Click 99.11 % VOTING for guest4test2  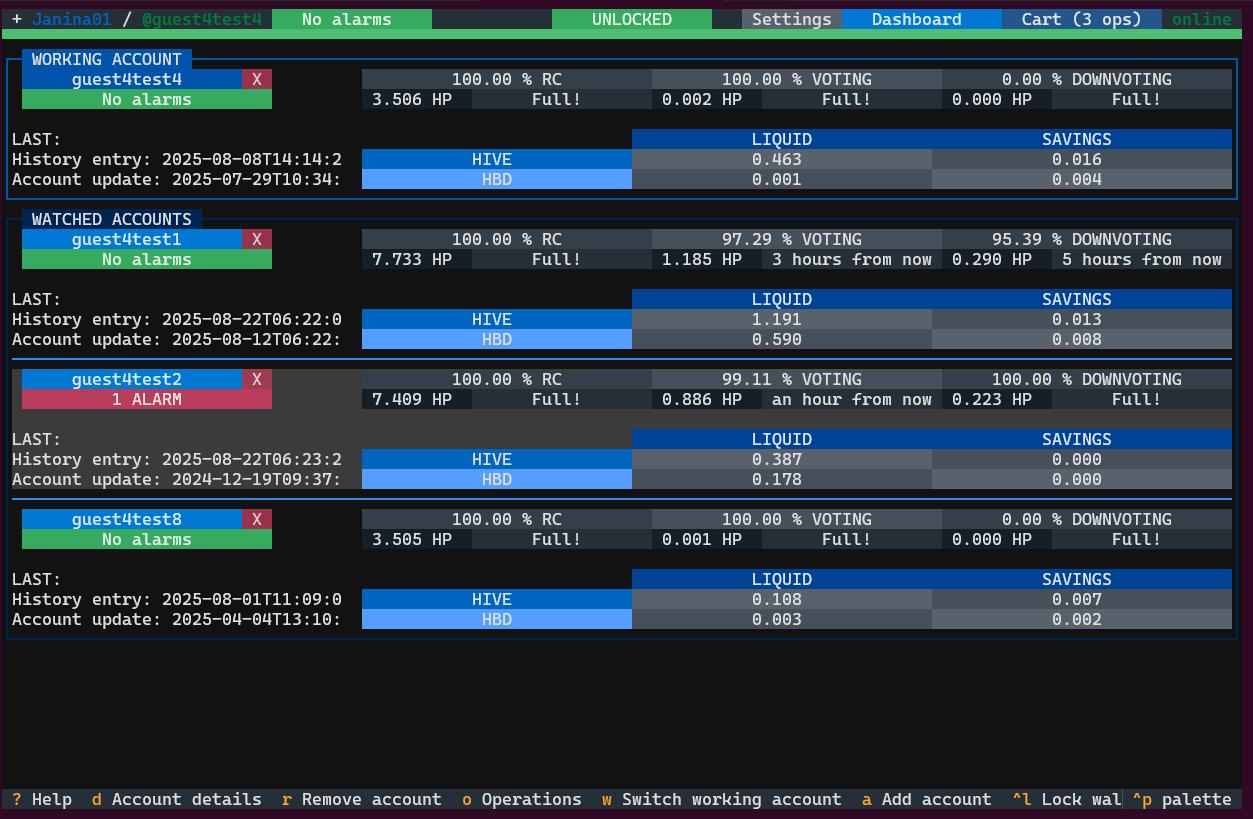(x=797, y=379)
